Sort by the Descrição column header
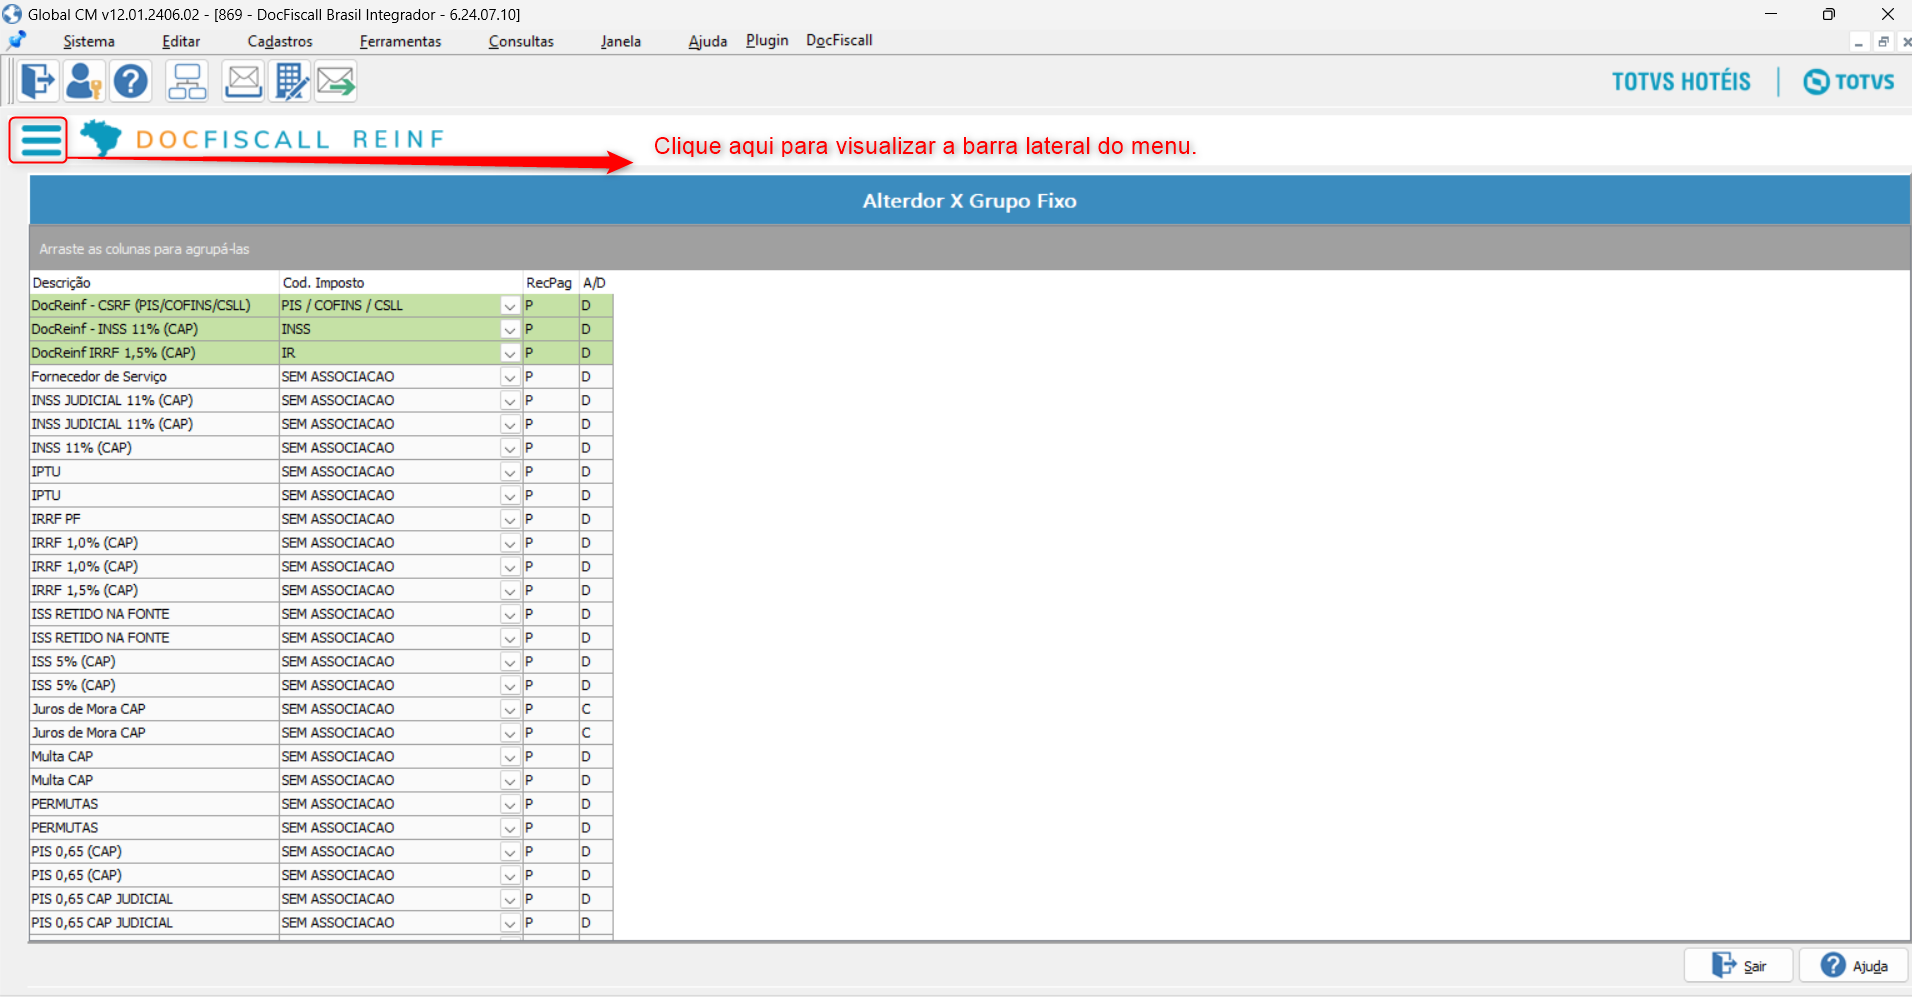Viewport: 1912px width, 997px height. point(154,283)
